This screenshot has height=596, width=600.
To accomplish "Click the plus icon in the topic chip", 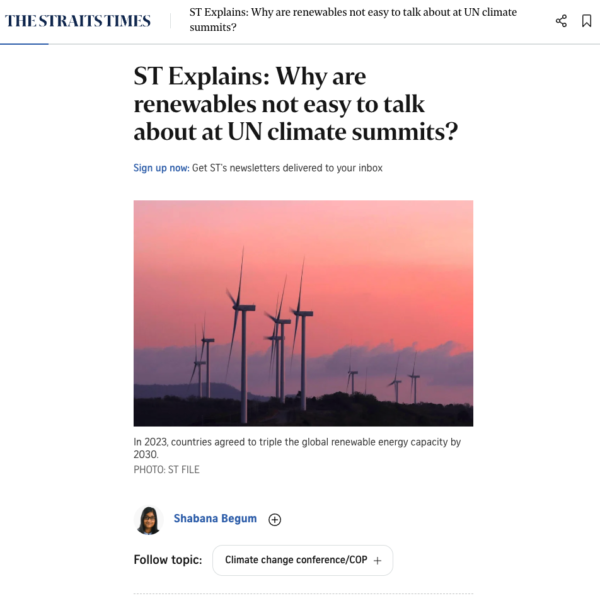I will point(377,561).
